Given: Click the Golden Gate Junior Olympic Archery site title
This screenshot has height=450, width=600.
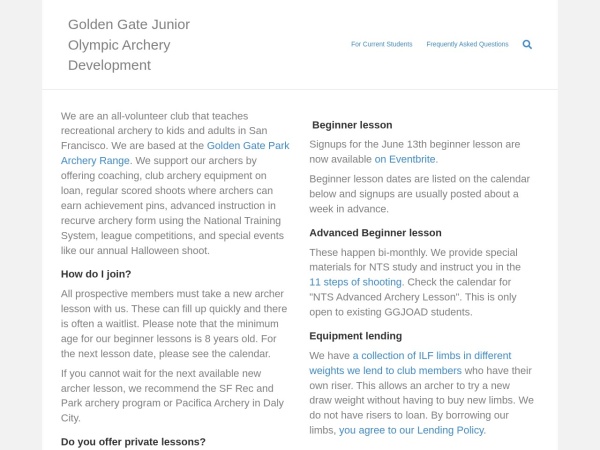Looking at the screenshot, I should [x=129, y=45].
